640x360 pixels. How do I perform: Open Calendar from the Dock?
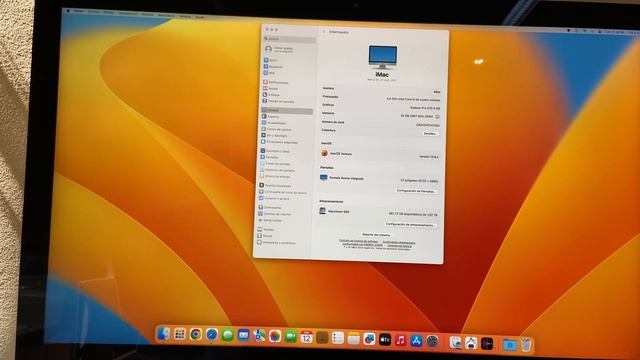[307, 337]
